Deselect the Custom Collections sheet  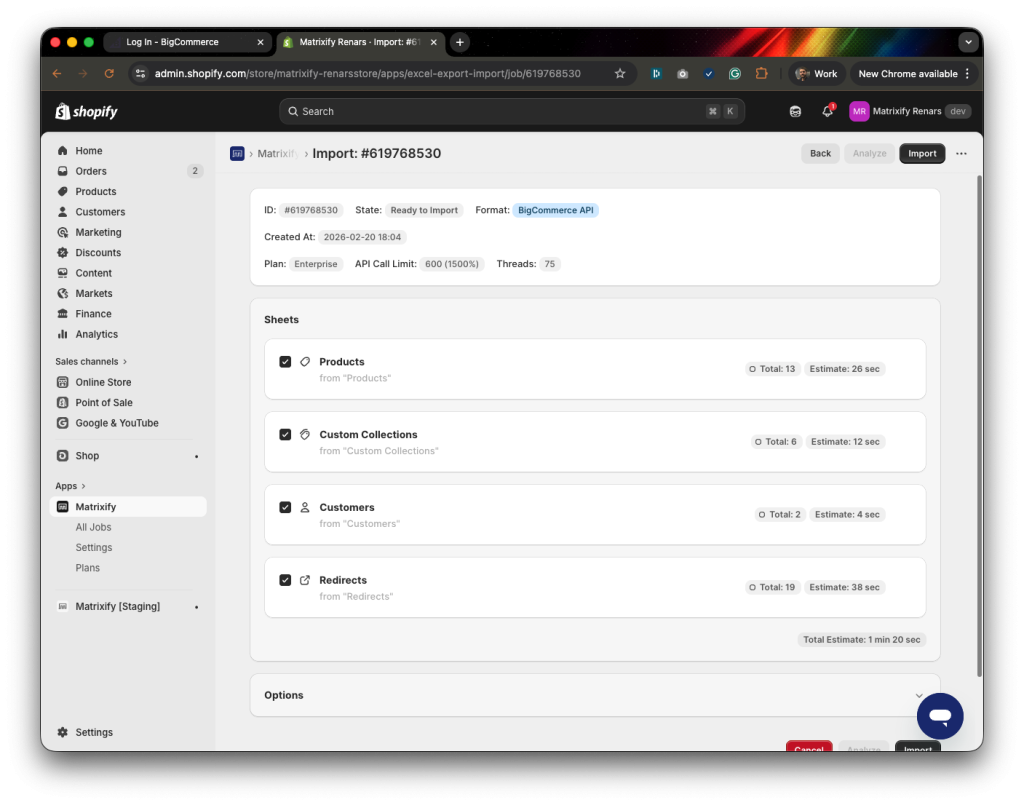click(285, 434)
